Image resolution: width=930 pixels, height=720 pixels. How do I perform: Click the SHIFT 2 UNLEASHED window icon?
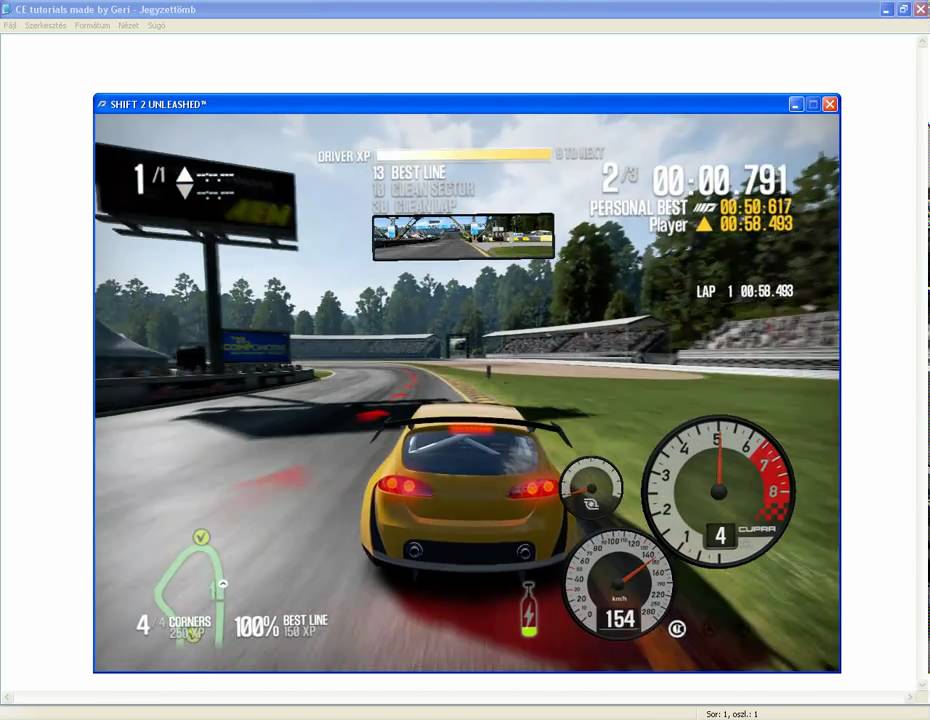click(x=102, y=104)
